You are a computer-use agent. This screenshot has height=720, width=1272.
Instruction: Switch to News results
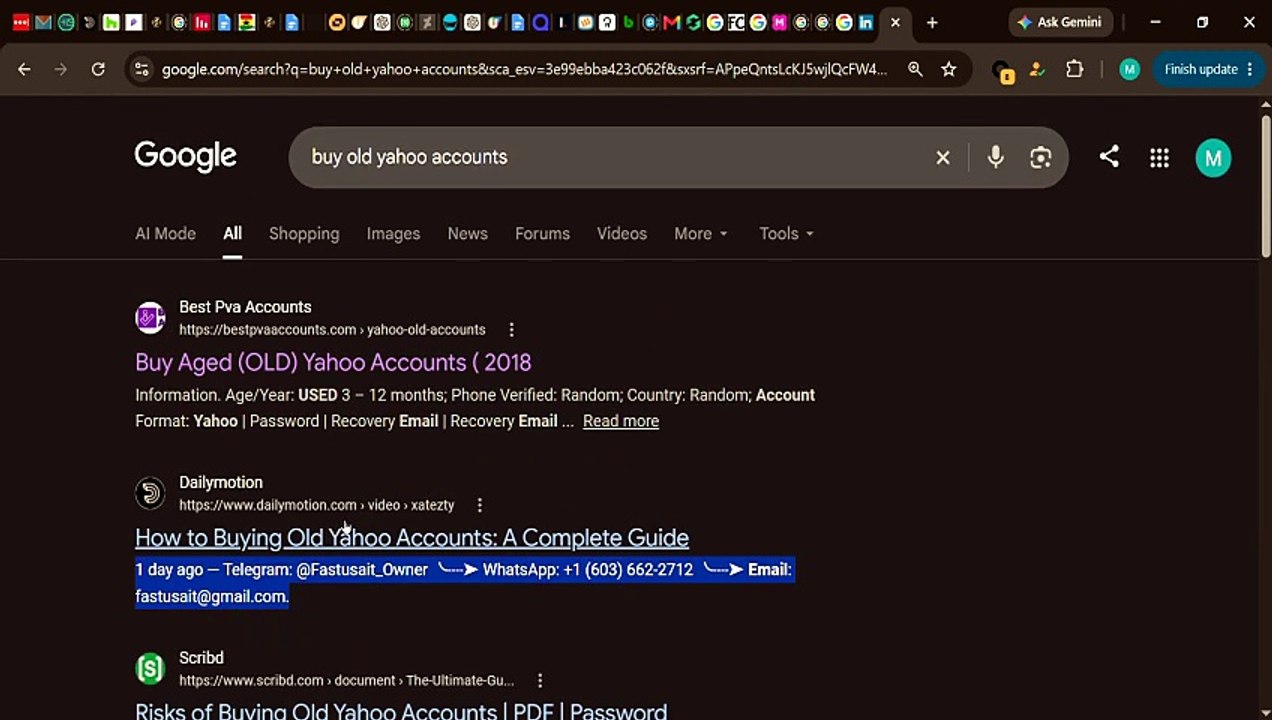(467, 233)
